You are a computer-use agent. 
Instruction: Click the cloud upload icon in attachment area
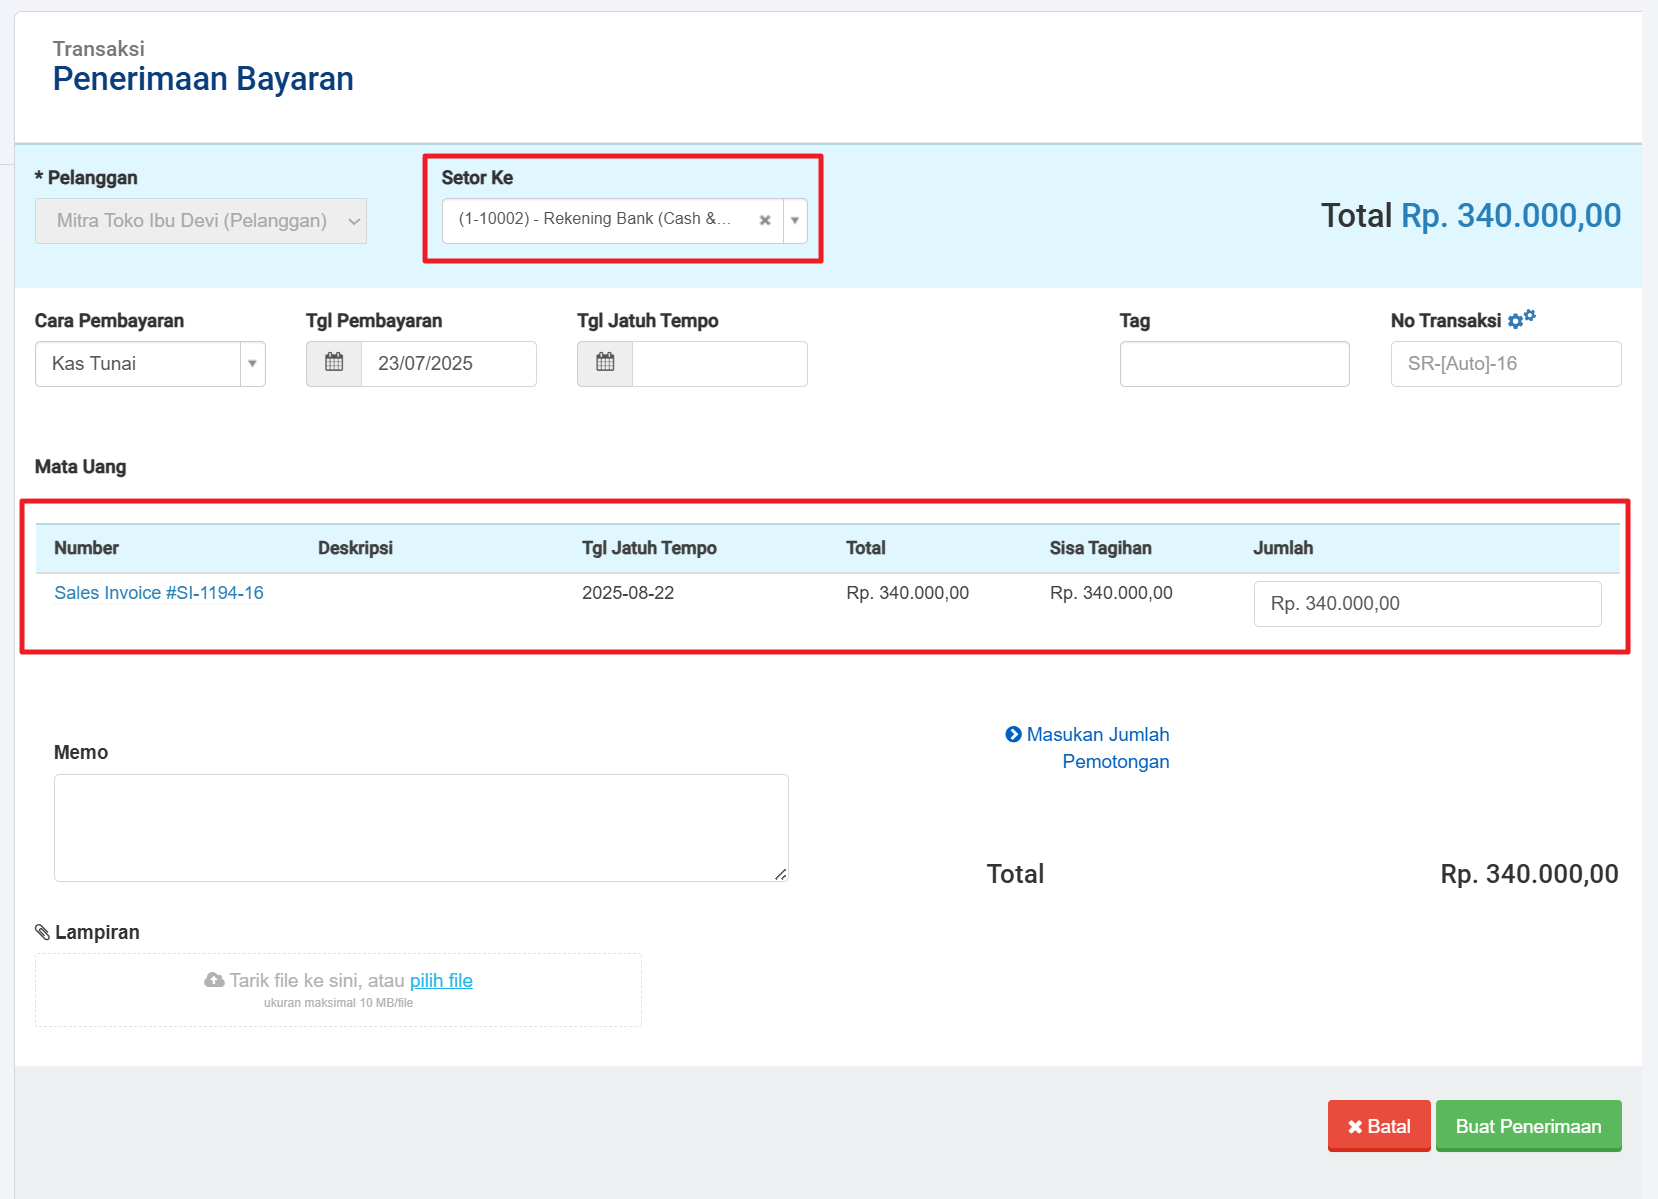click(214, 980)
